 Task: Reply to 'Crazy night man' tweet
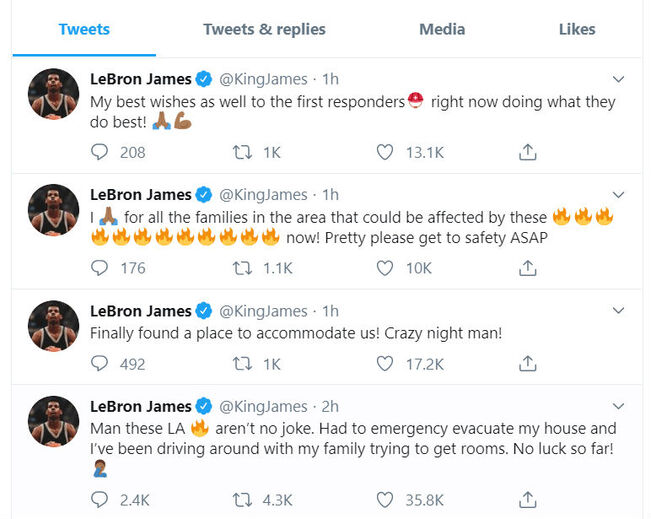[x=100, y=364]
